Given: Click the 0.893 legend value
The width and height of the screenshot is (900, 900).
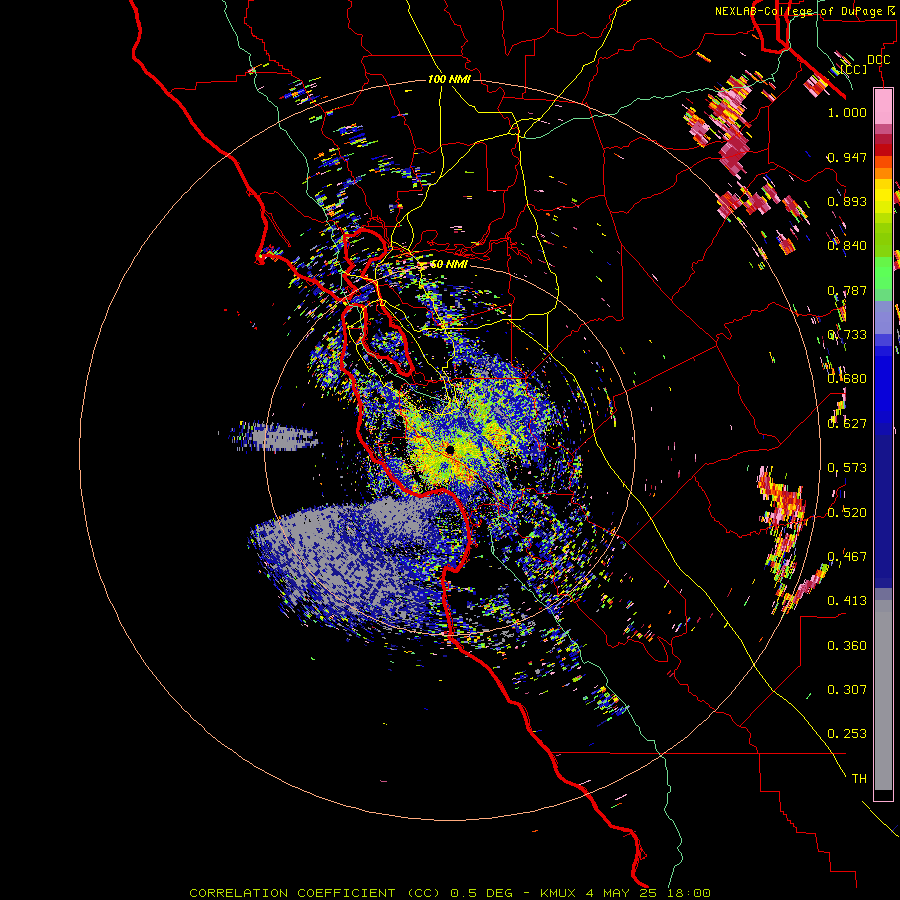Looking at the screenshot, I should click(847, 201).
